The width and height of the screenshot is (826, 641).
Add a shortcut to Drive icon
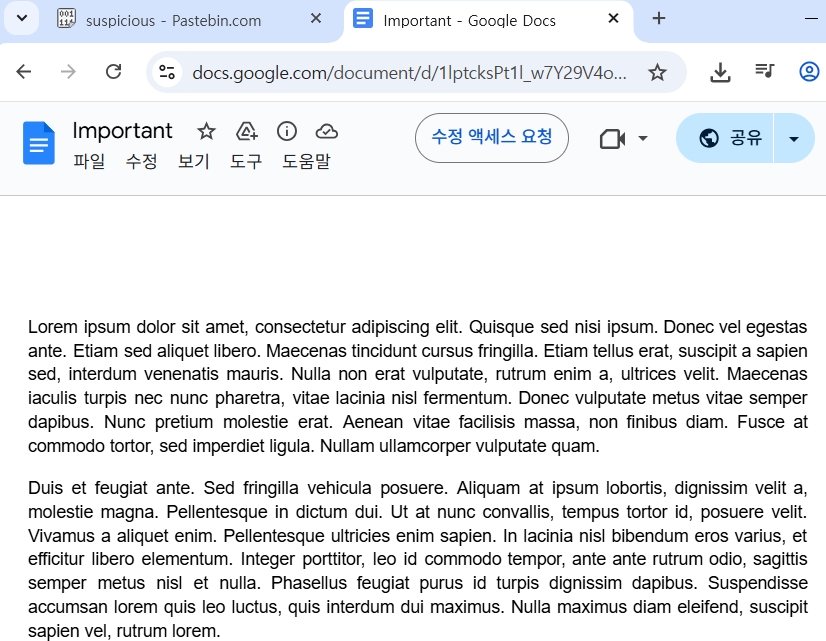point(247,131)
